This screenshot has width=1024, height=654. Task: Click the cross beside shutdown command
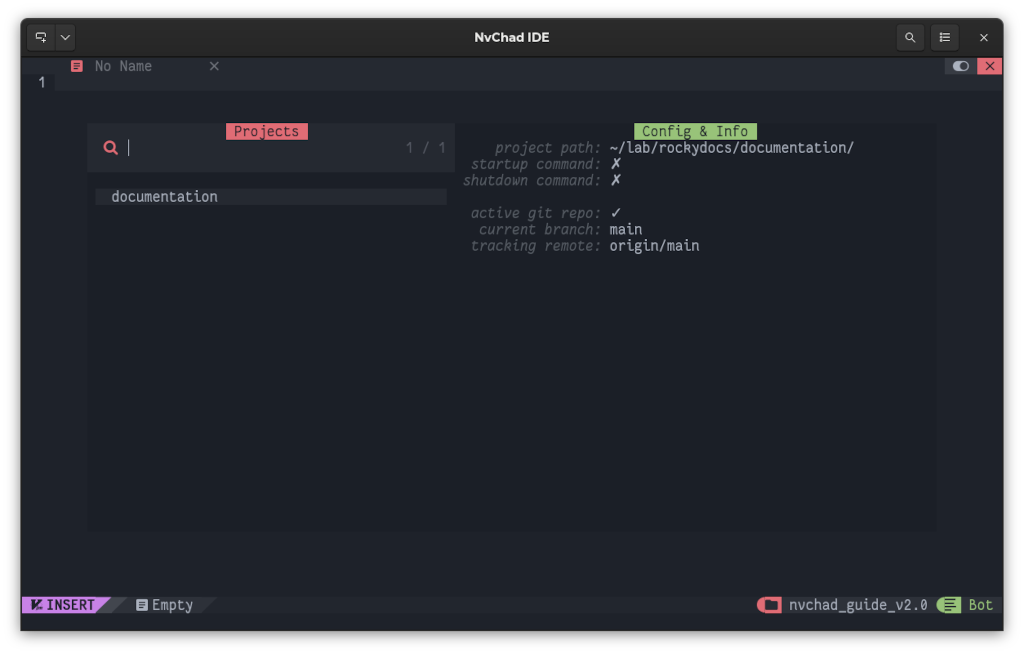click(614, 180)
